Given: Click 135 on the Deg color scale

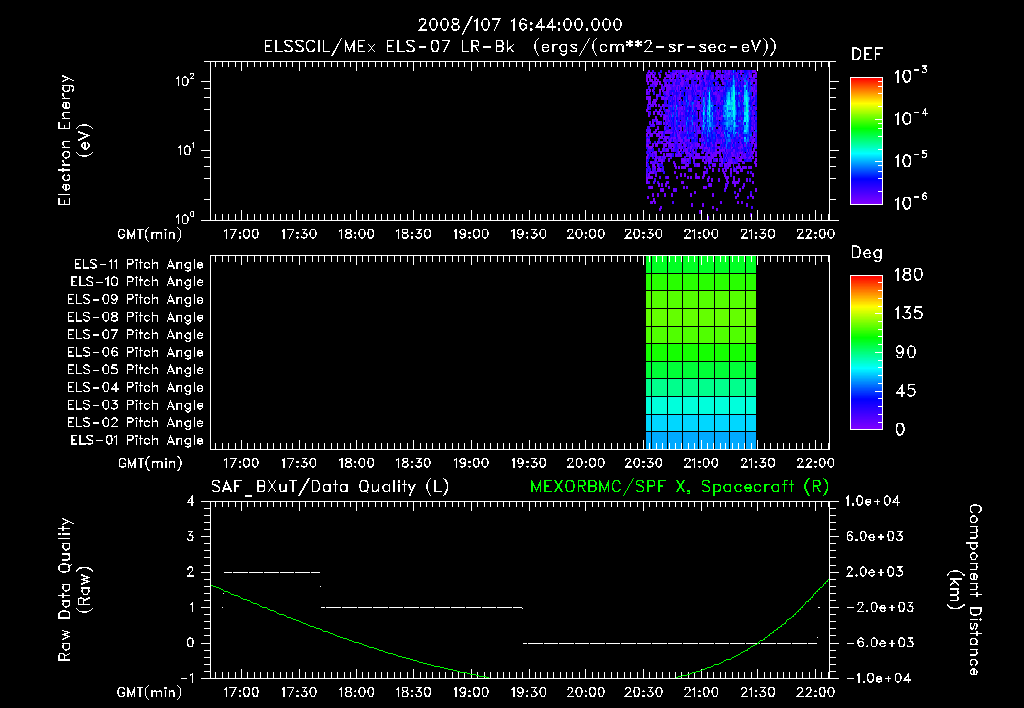Looking at the screenshot, I should [x=908, y=314].
